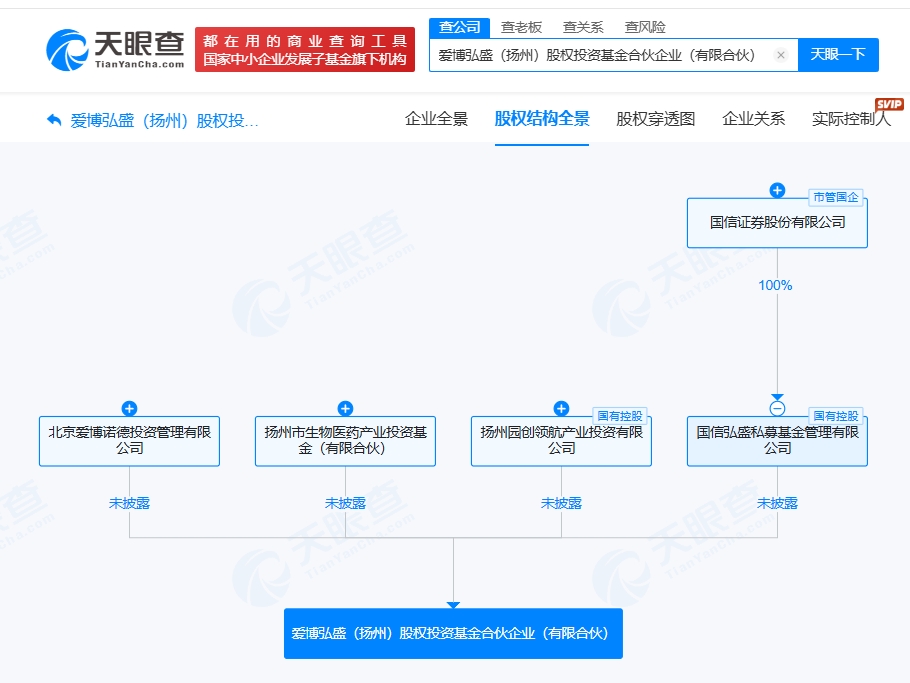Open the 实际控制人 SVIP tab

pyautogui.click(x=850, y=119)
